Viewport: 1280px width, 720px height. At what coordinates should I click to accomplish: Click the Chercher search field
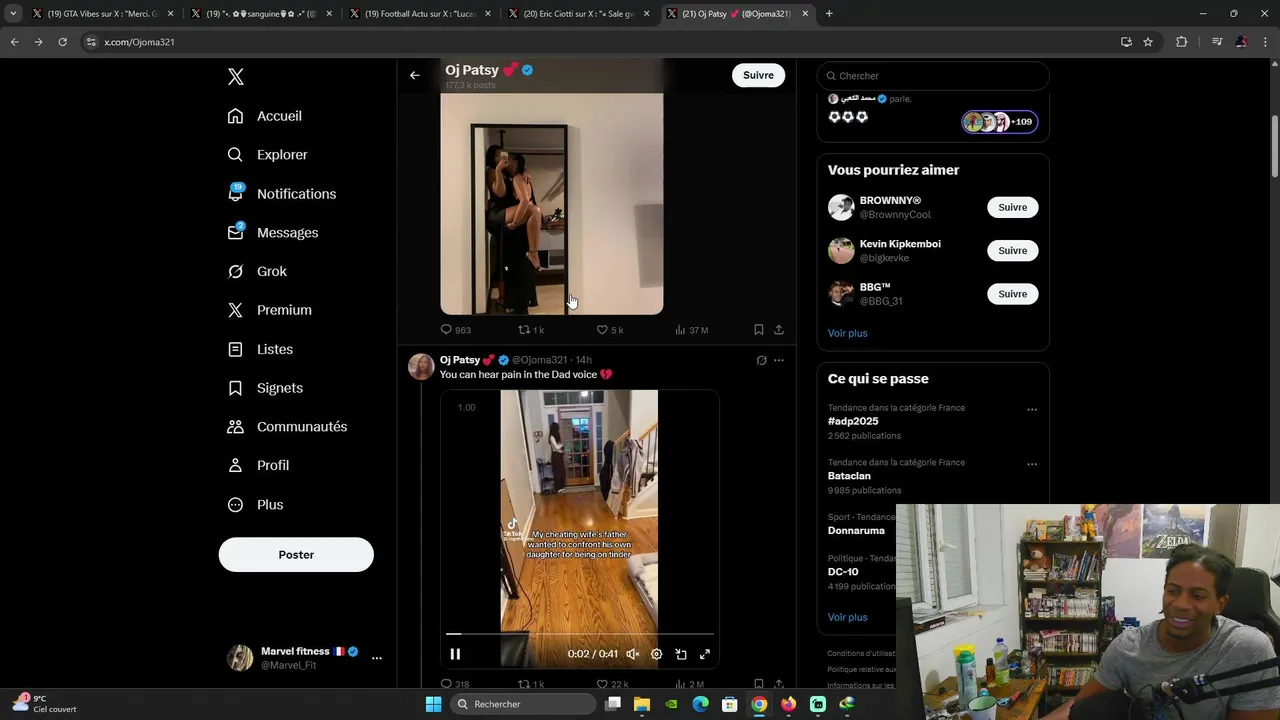tap(933, 76)
